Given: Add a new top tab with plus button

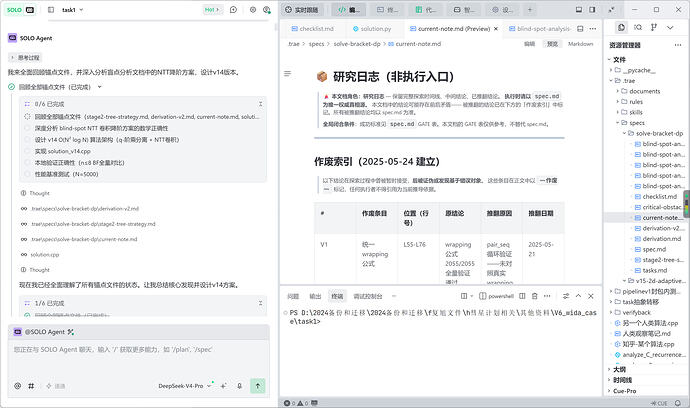Looking at the screenshot, I should coord(530,10).
